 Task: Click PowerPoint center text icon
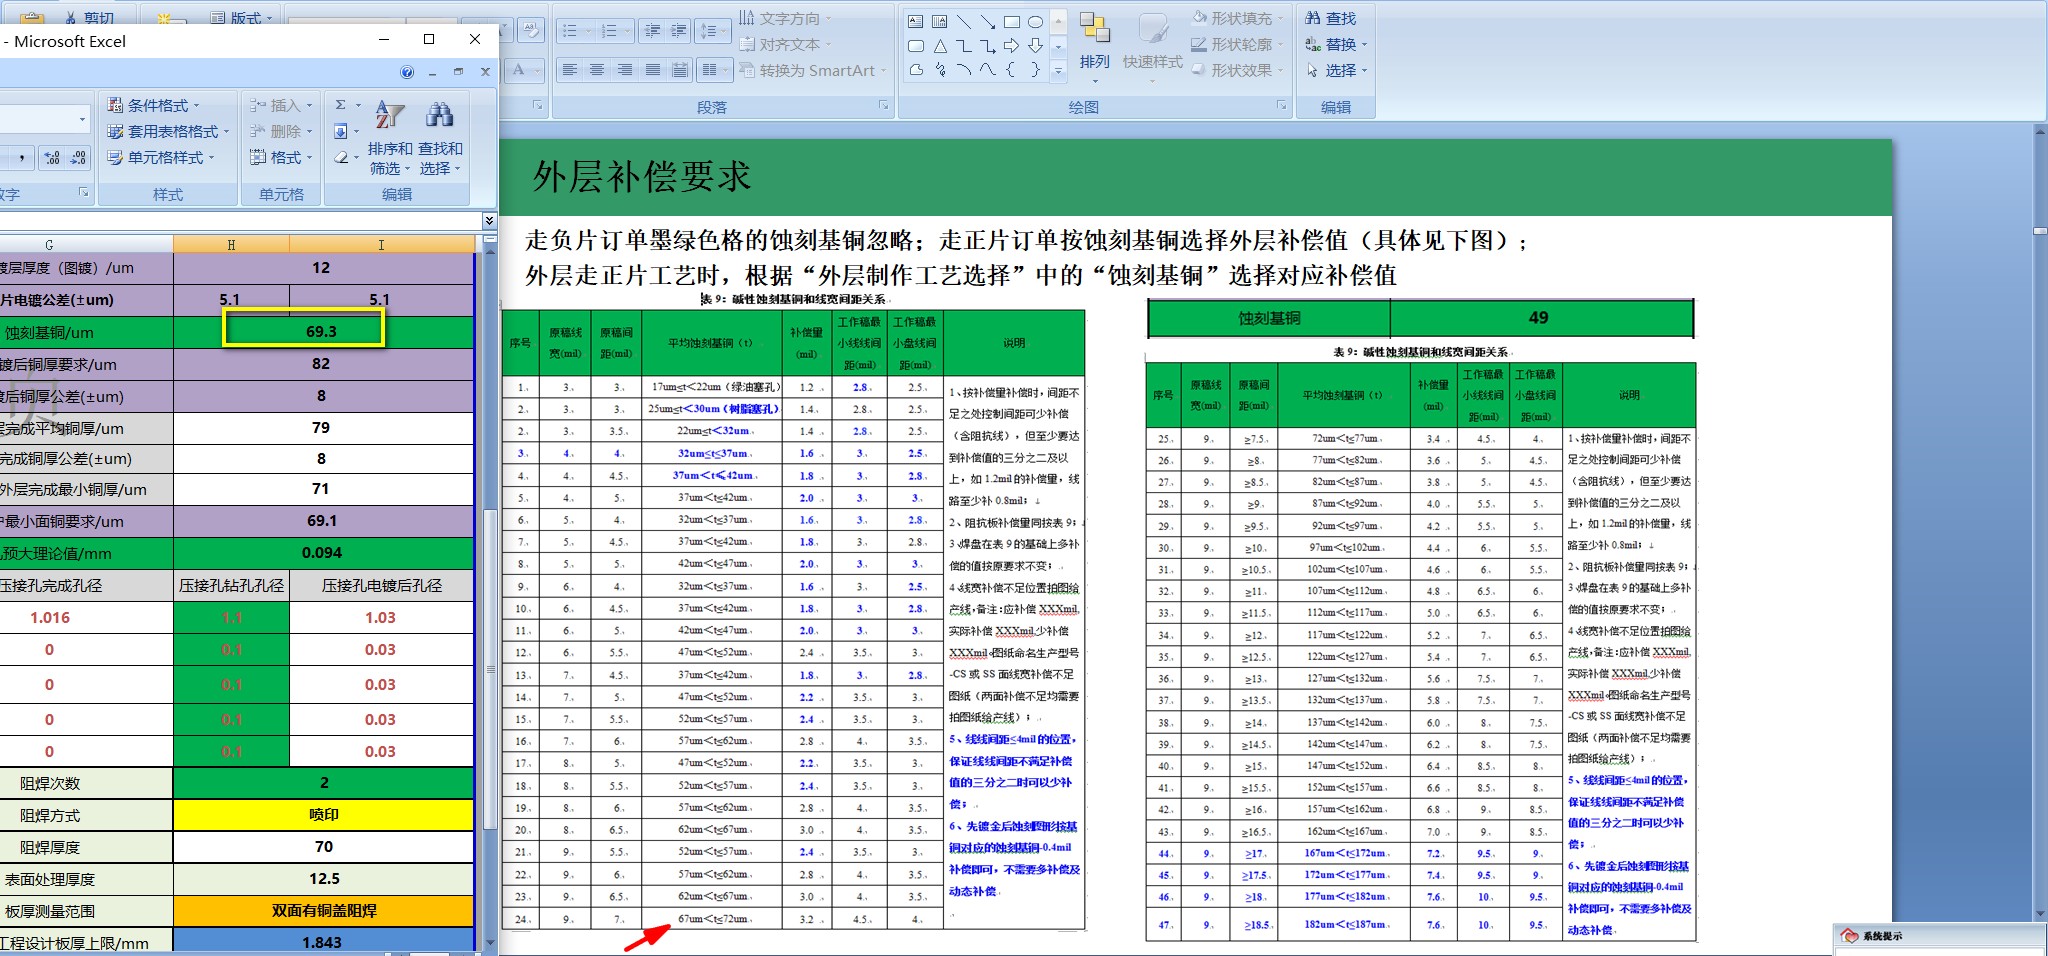pyautogui.click(x=597, y=70)
